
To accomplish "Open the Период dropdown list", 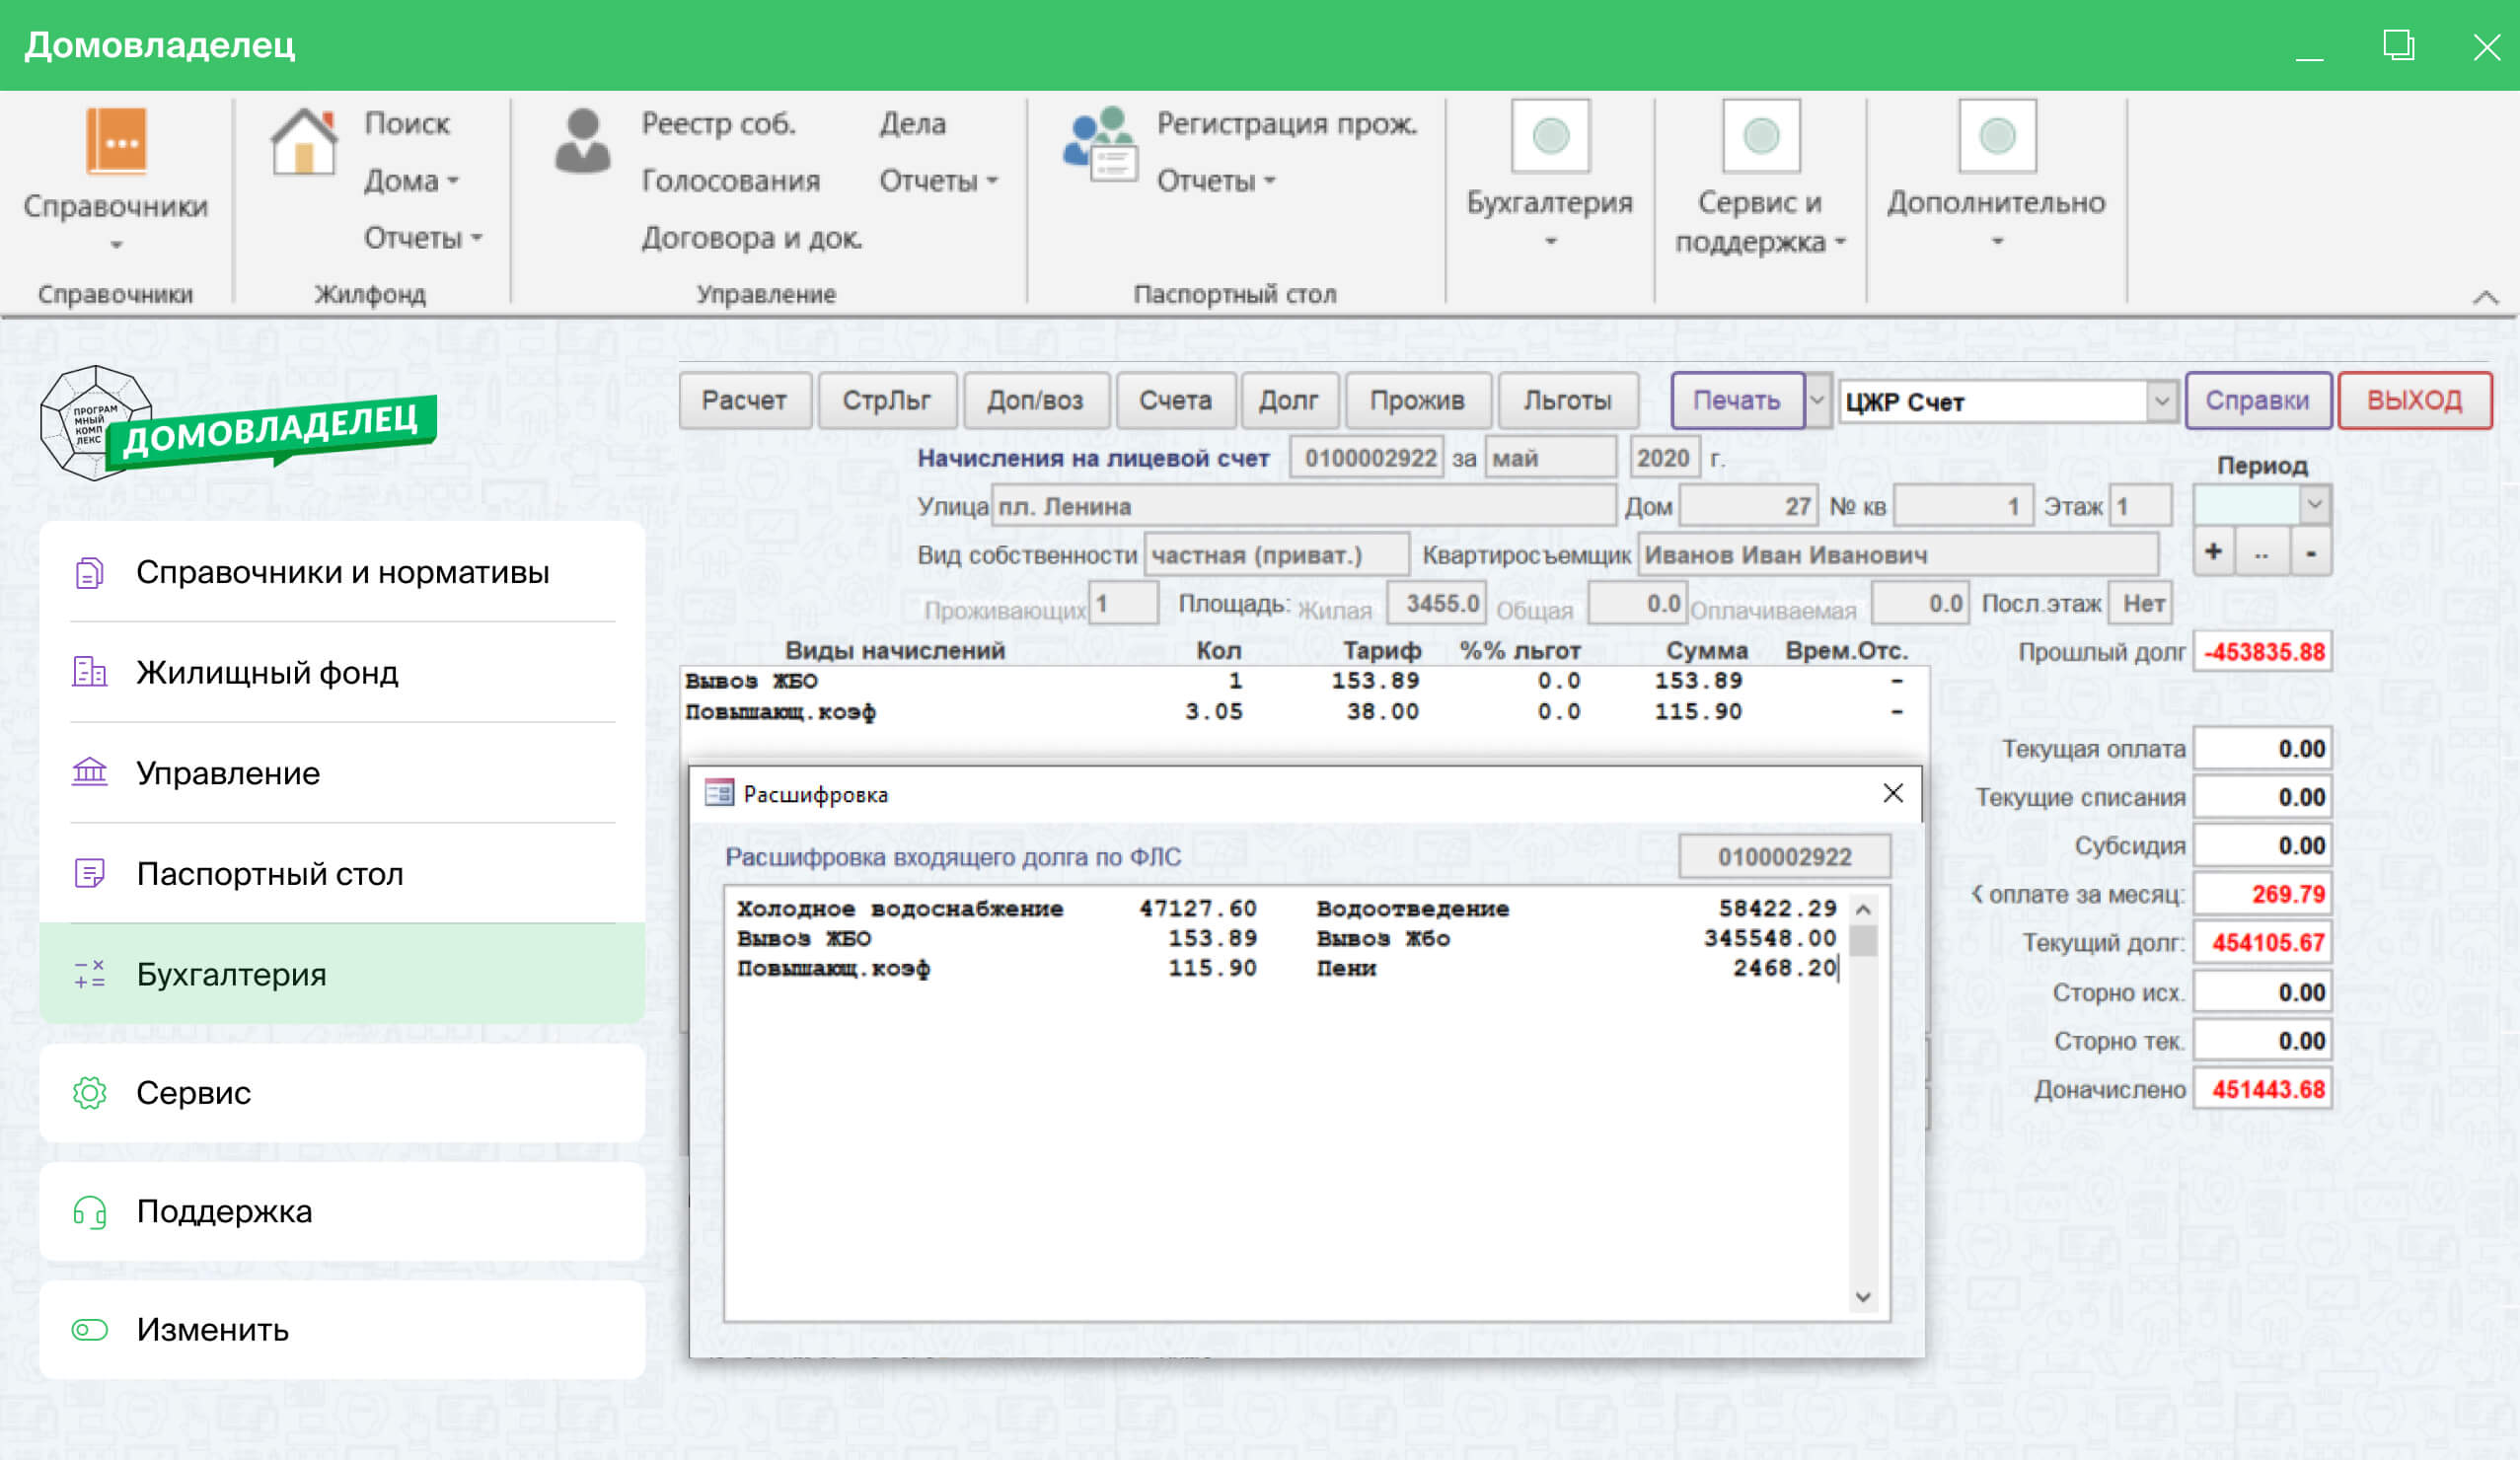I will 2314,505.
